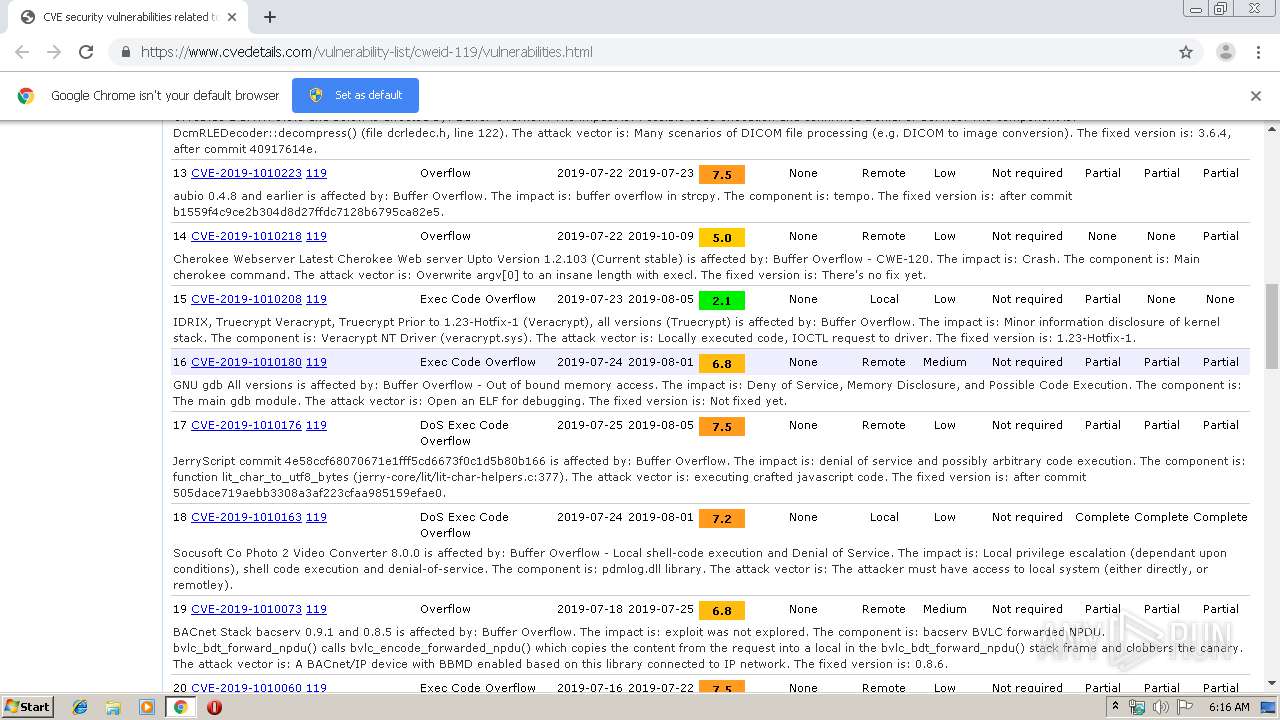Click the 7.2 score badge
1280x720 pixels.
coord(722,519)
